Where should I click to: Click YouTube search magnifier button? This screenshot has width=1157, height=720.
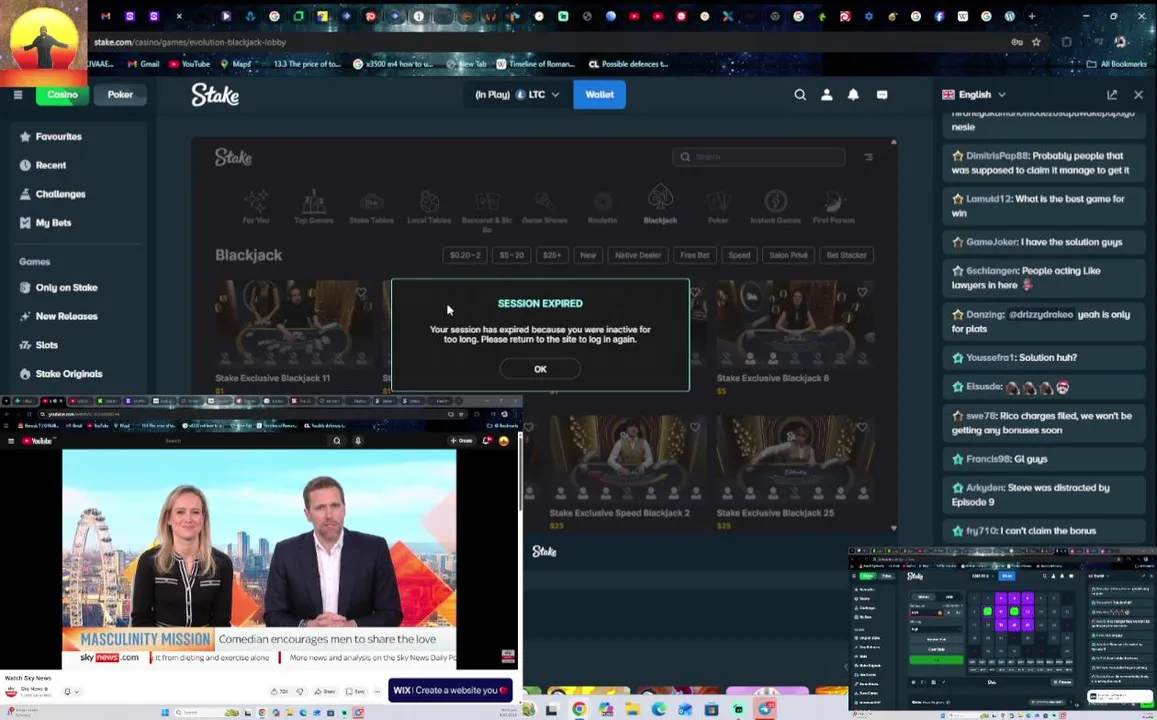336,440
